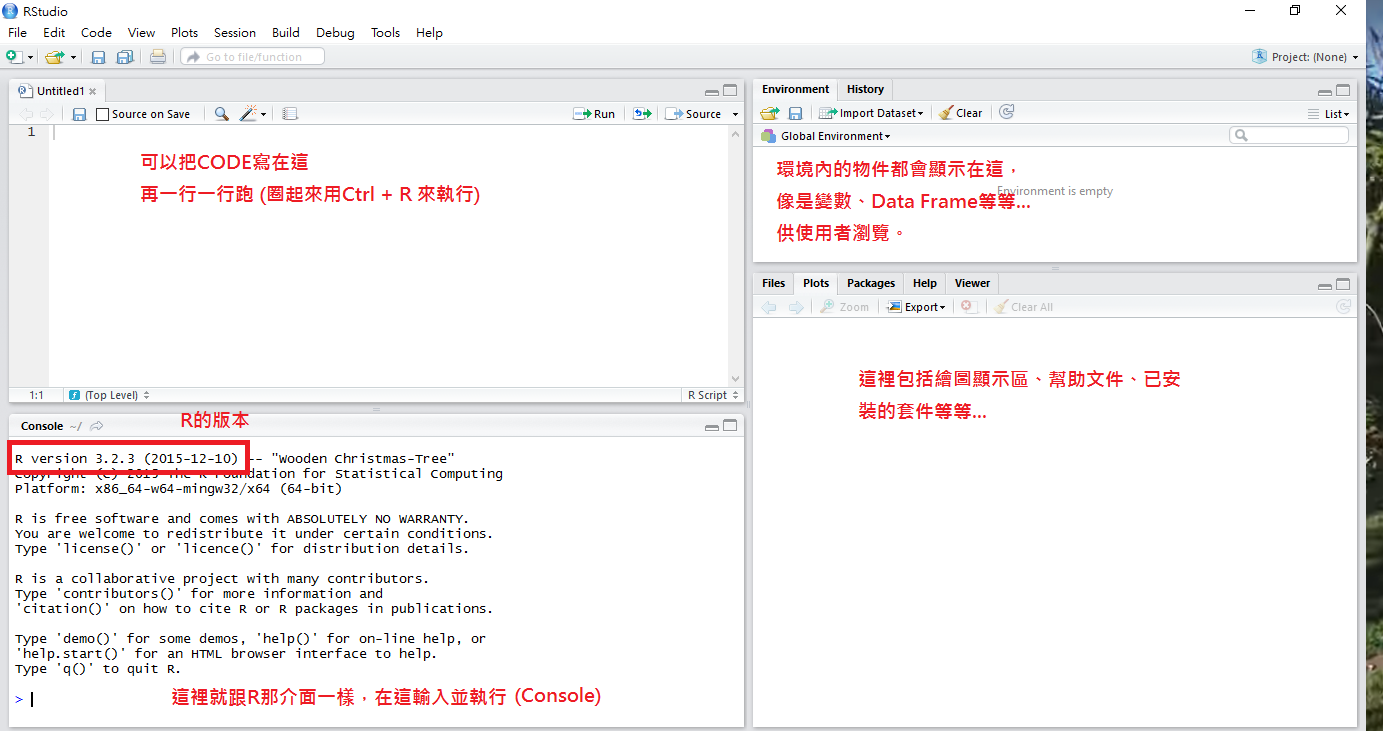1383x731 pixels.
Task: Open the Session menu
Action: pos(235,33)
